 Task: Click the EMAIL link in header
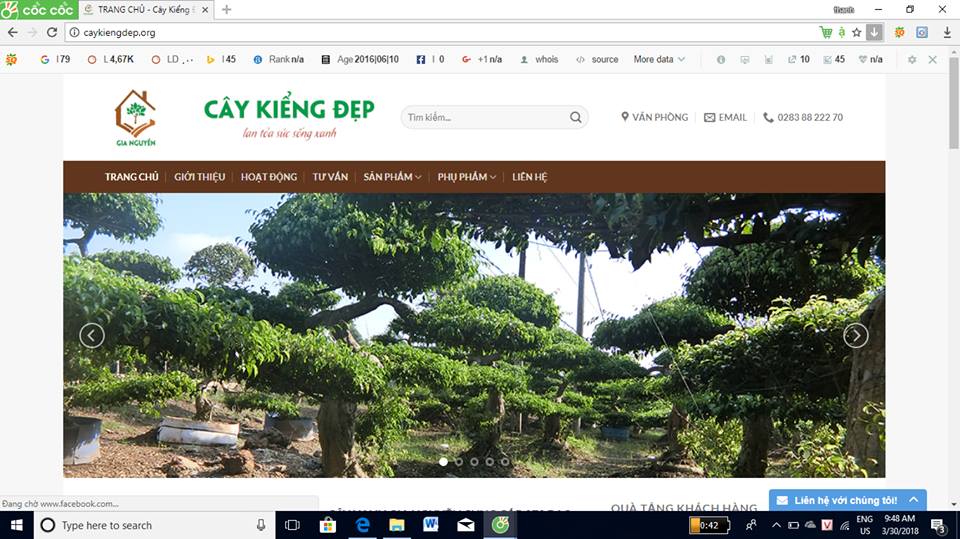pyautogui.click(x=725, y=117)
